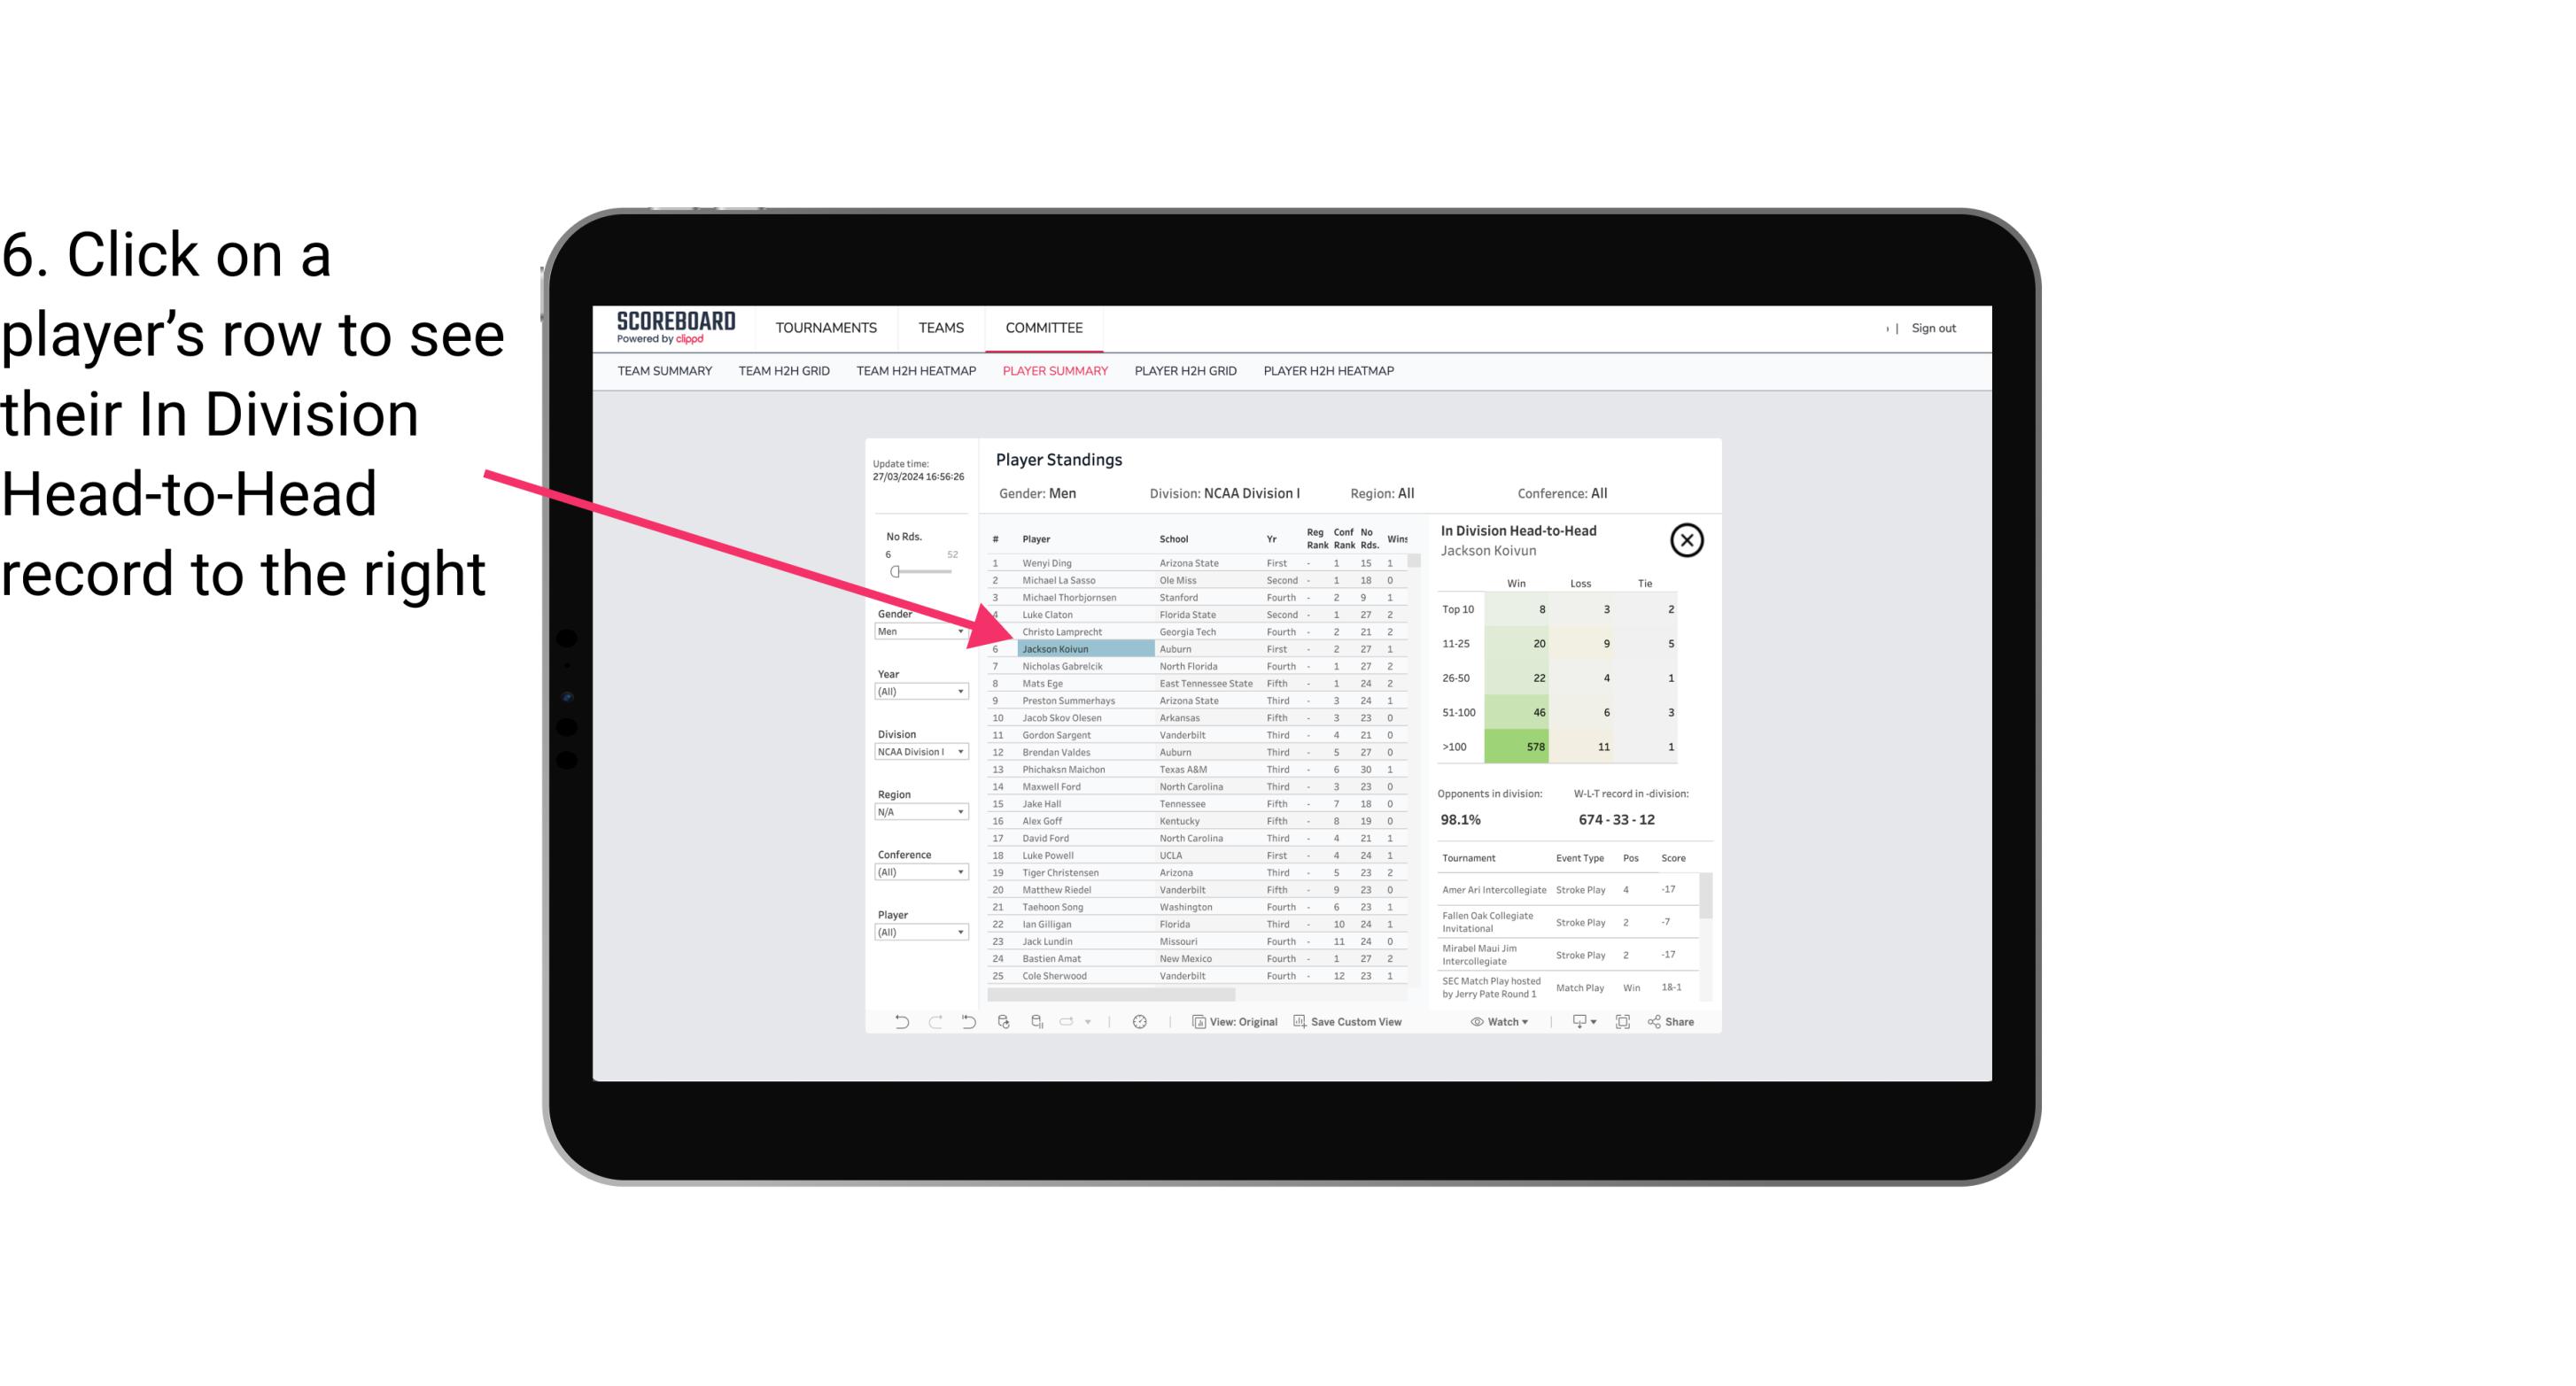Toggle Gender filter for Men
2576x1386 pixels.
pos(917,631)
